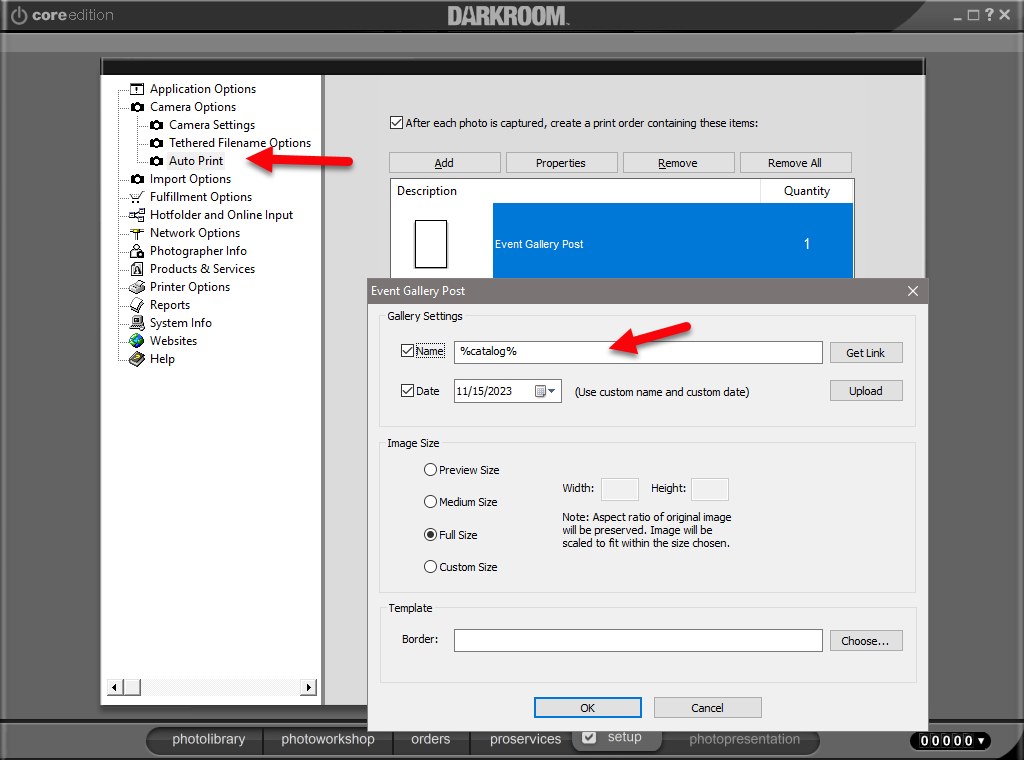Click the Upload button

pyautogui.click(x=866, y=391)
